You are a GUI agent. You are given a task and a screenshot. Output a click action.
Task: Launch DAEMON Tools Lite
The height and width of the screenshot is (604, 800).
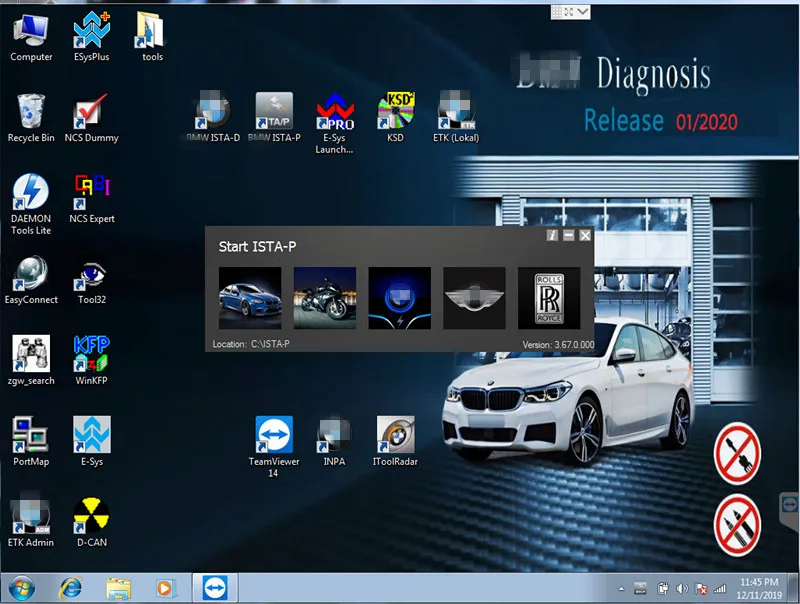[x=31, y=204]
